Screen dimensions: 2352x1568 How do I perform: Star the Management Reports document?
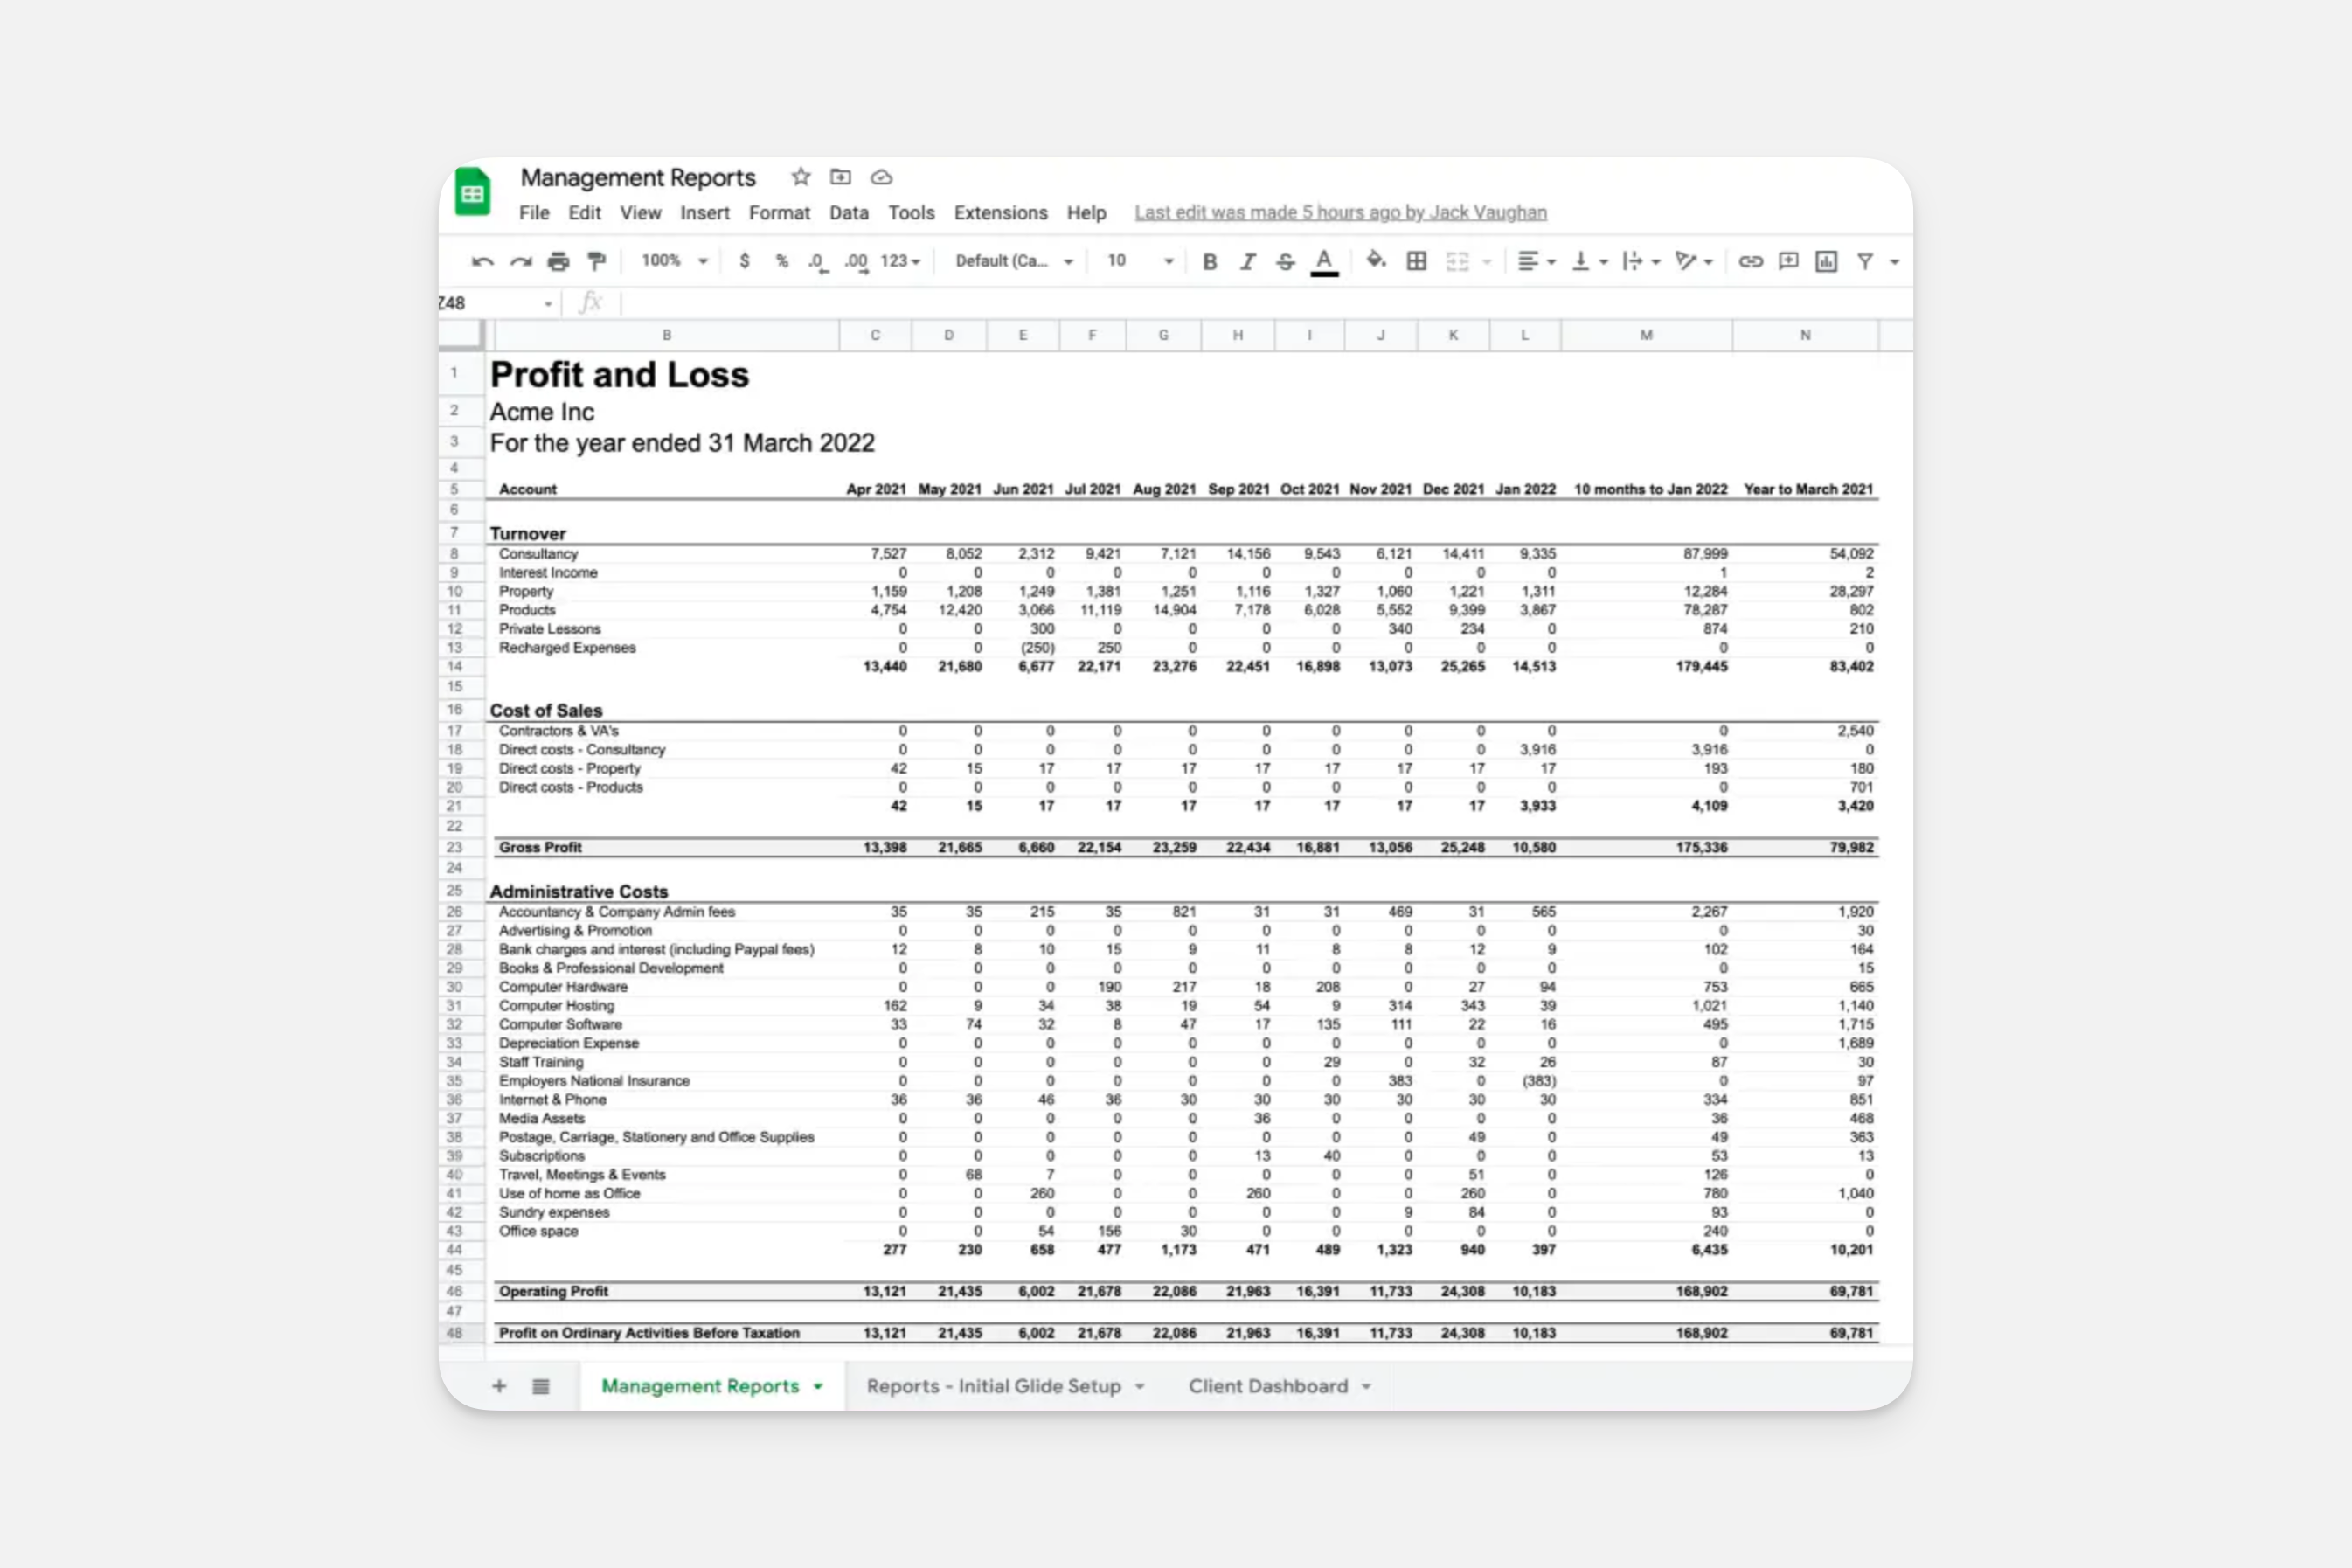pos(800,177)
